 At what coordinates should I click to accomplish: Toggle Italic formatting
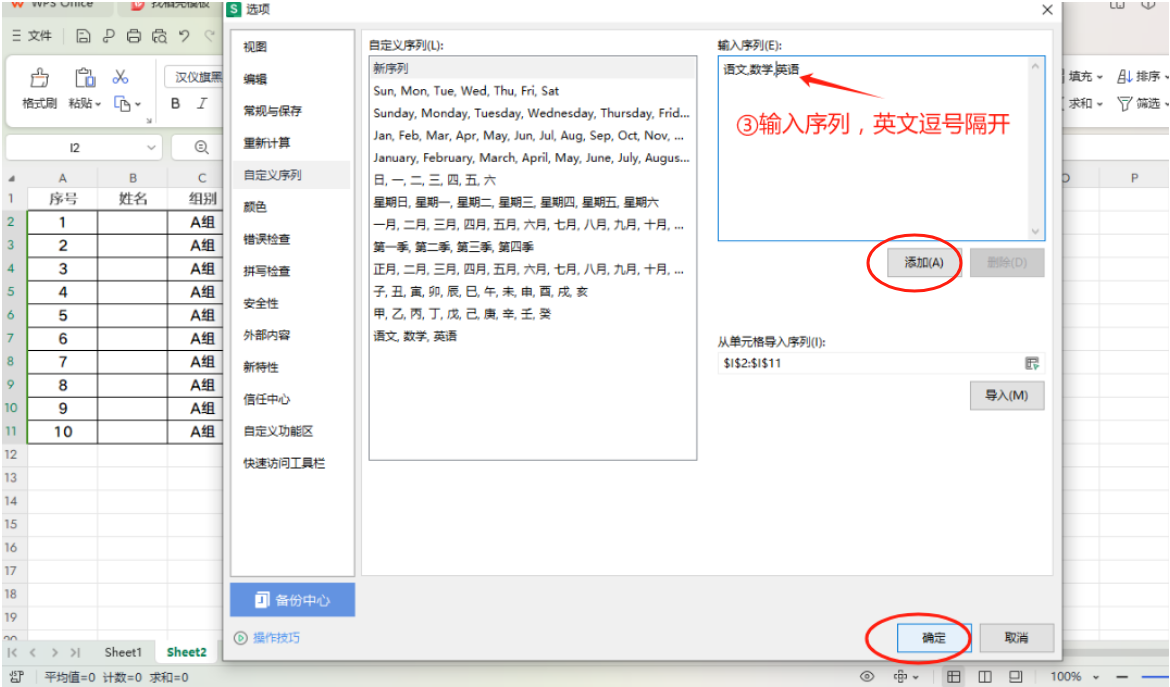tap(201, 104)
